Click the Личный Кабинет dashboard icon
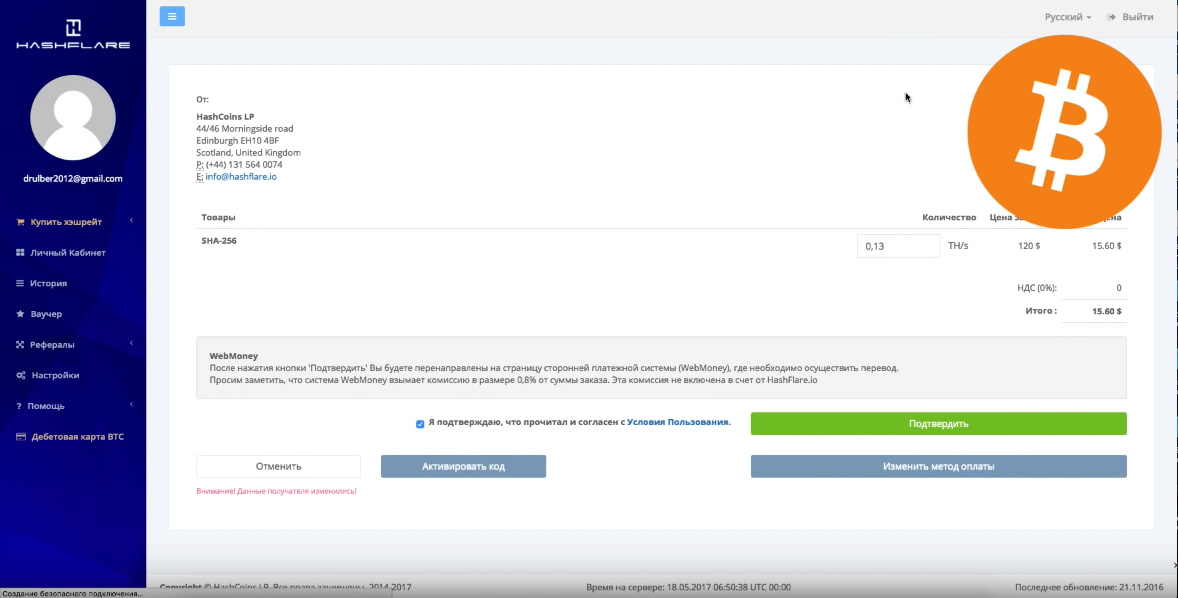Image resolution: width=1178 pixels, height=598 pixels. coord(20,253)
